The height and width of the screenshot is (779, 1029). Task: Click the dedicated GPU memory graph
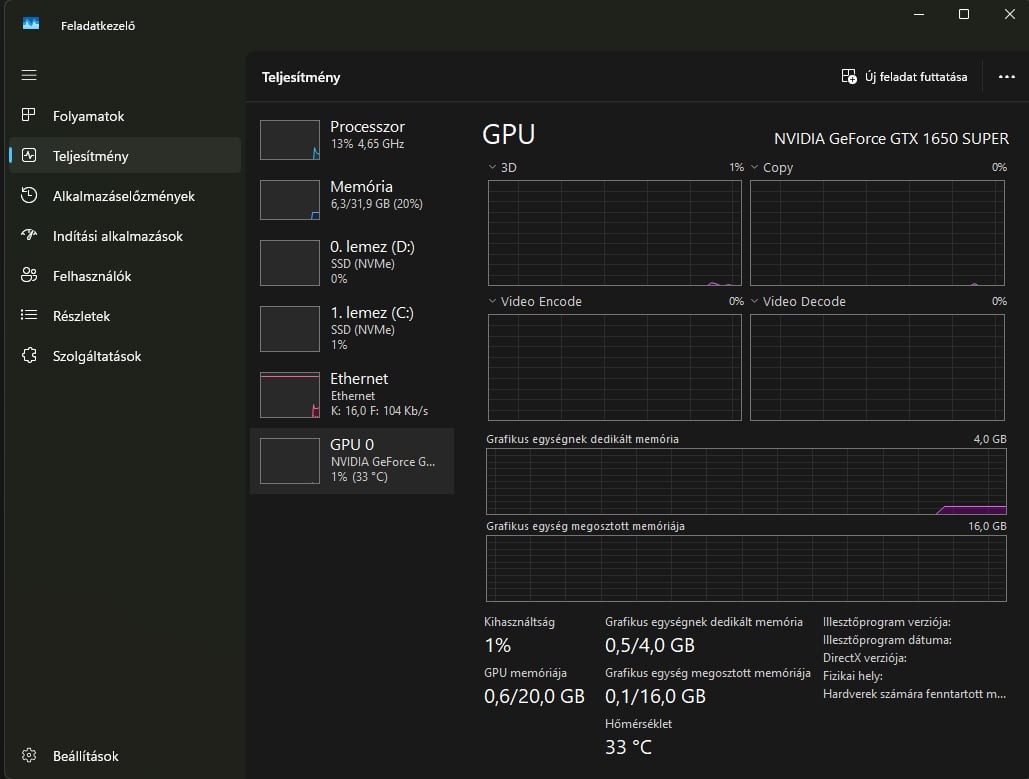click(x=746, y=481)
